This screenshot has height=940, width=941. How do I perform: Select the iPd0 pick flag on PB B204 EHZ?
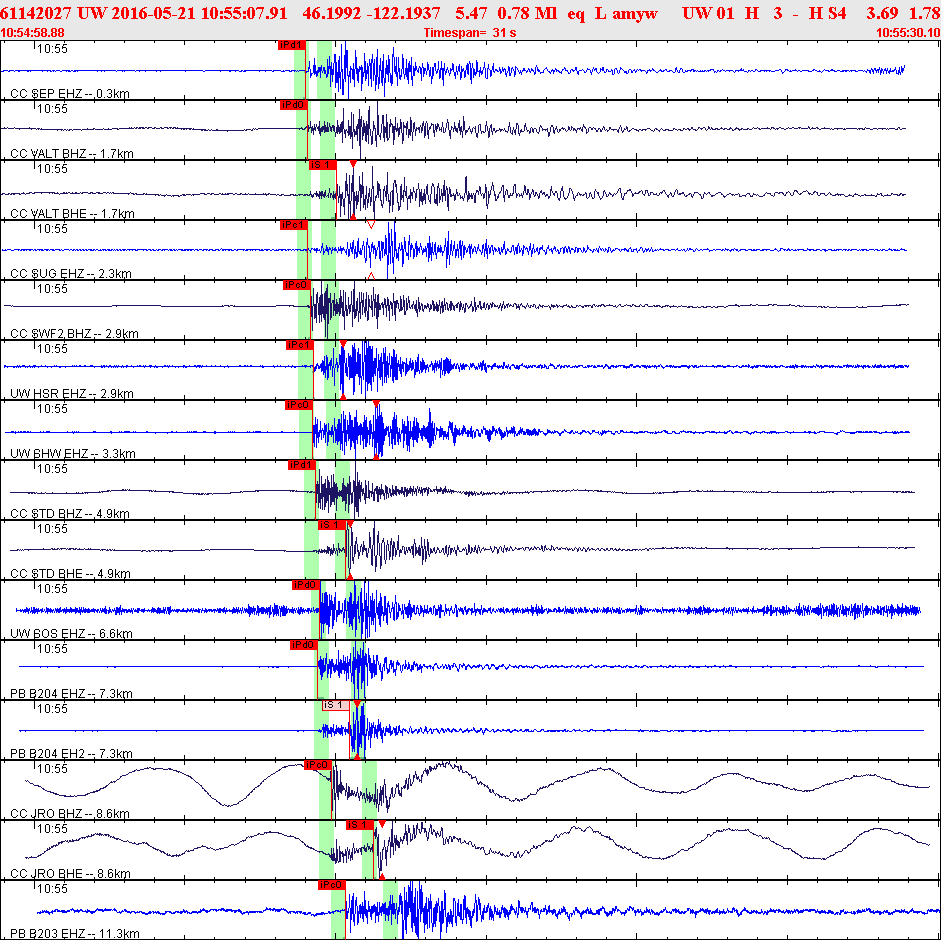pos(303,645)
